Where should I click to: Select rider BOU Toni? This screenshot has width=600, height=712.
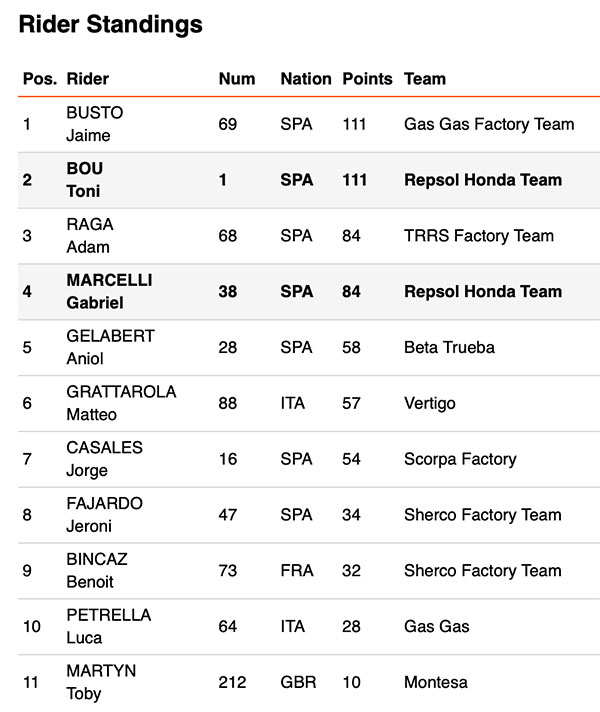tap(84, 180)
